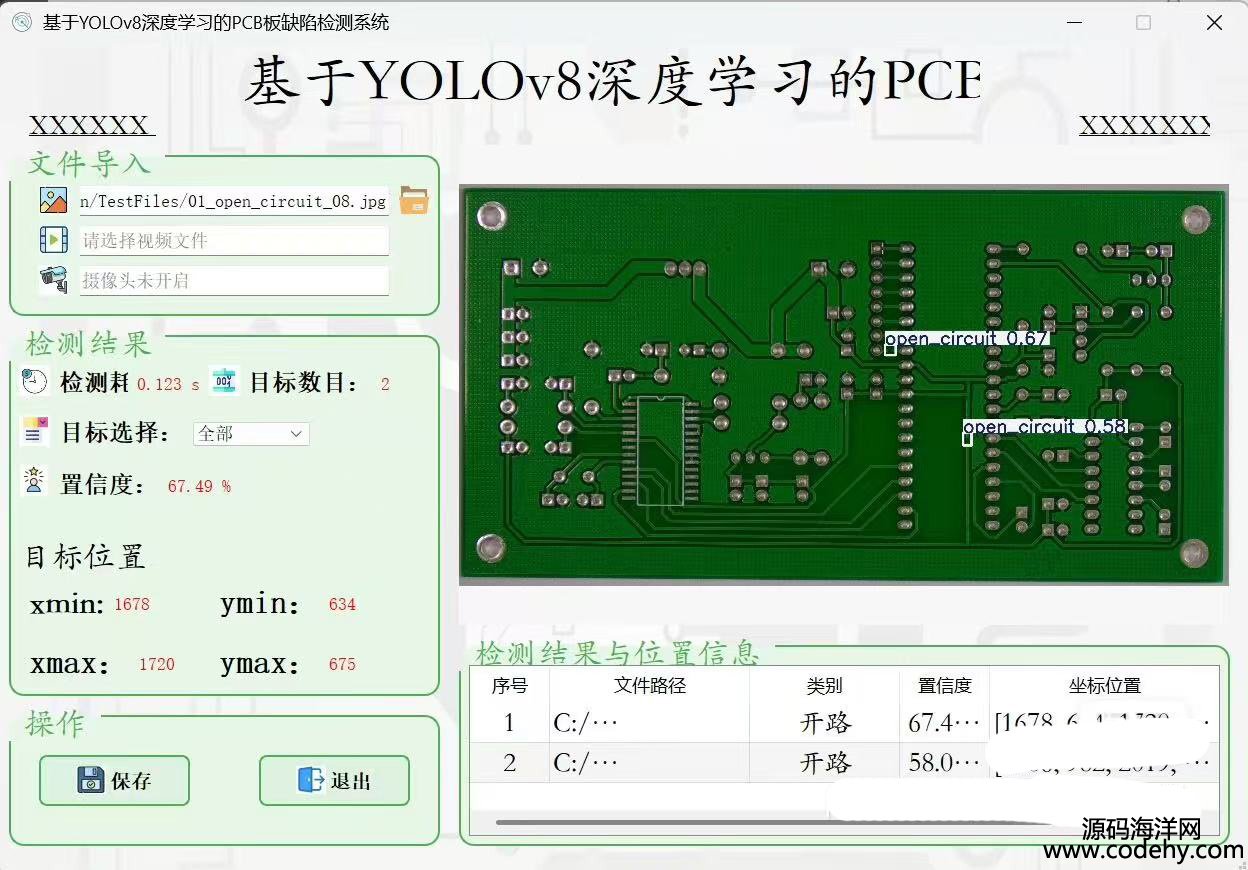Click the 坐标位置 column header

coord(1104,686)
